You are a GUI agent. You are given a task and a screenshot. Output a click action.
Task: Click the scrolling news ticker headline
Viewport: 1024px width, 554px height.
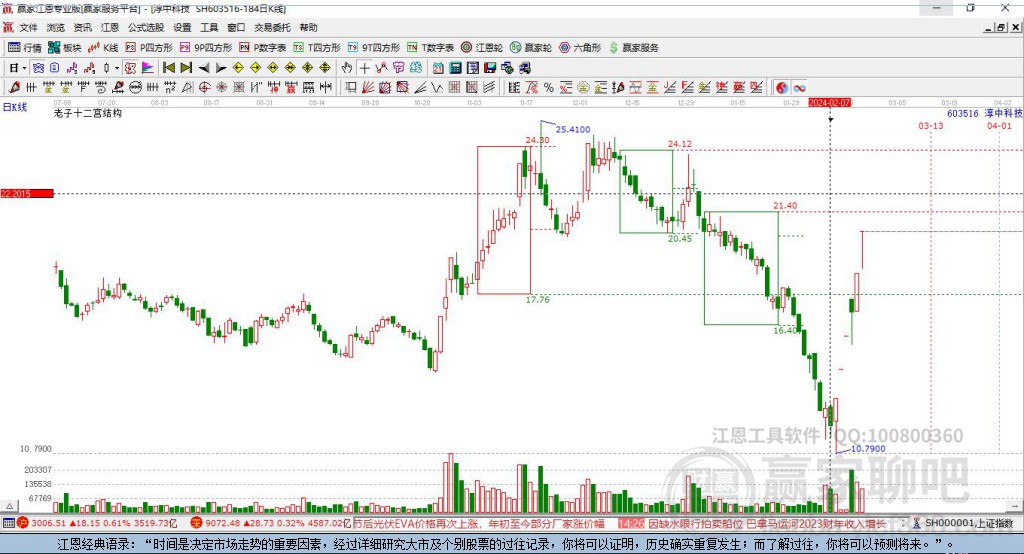(x=619, y=523)
